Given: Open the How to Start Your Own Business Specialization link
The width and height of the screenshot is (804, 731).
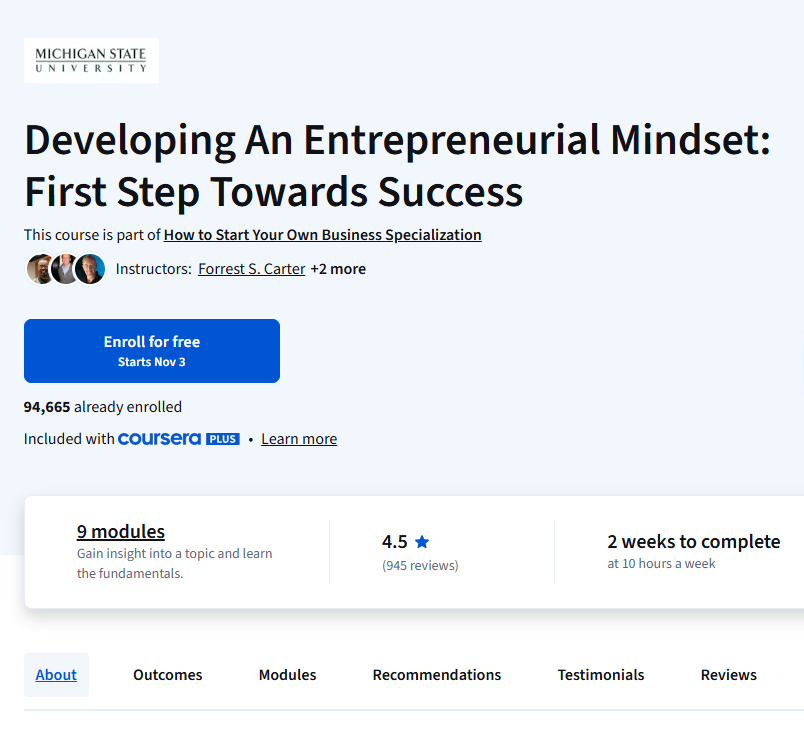Looking at the screenshot, I should pos(322,235).
